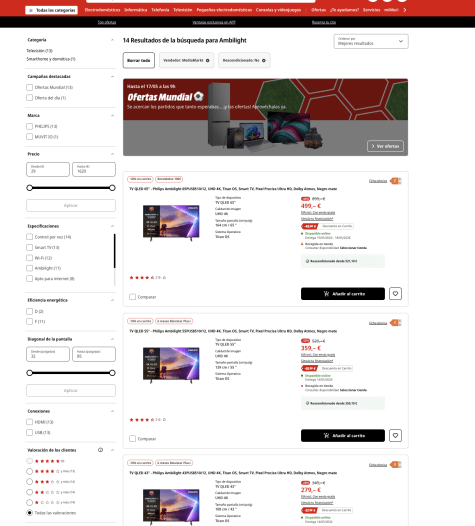This screenshot has width=475, height=526.
Task: Collapse the Eficiencia energética section
Action: [112, 300]
